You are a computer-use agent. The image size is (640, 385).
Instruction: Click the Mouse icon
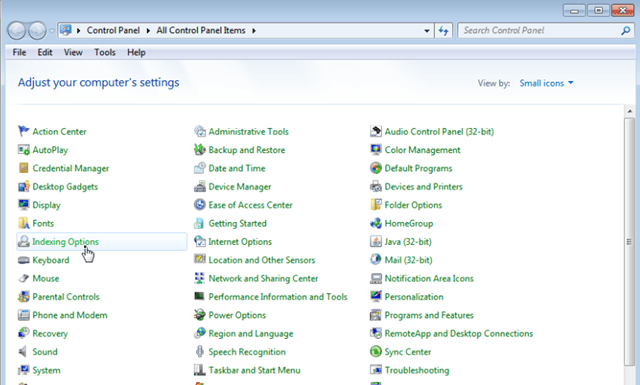[x=24, y=278]
